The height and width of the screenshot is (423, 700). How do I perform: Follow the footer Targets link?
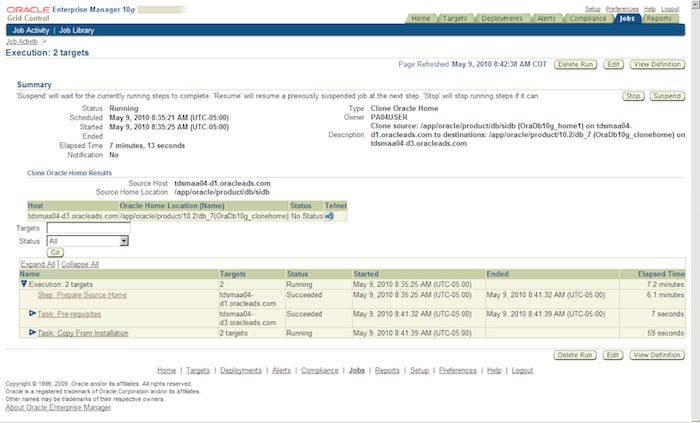click(198, 370)
